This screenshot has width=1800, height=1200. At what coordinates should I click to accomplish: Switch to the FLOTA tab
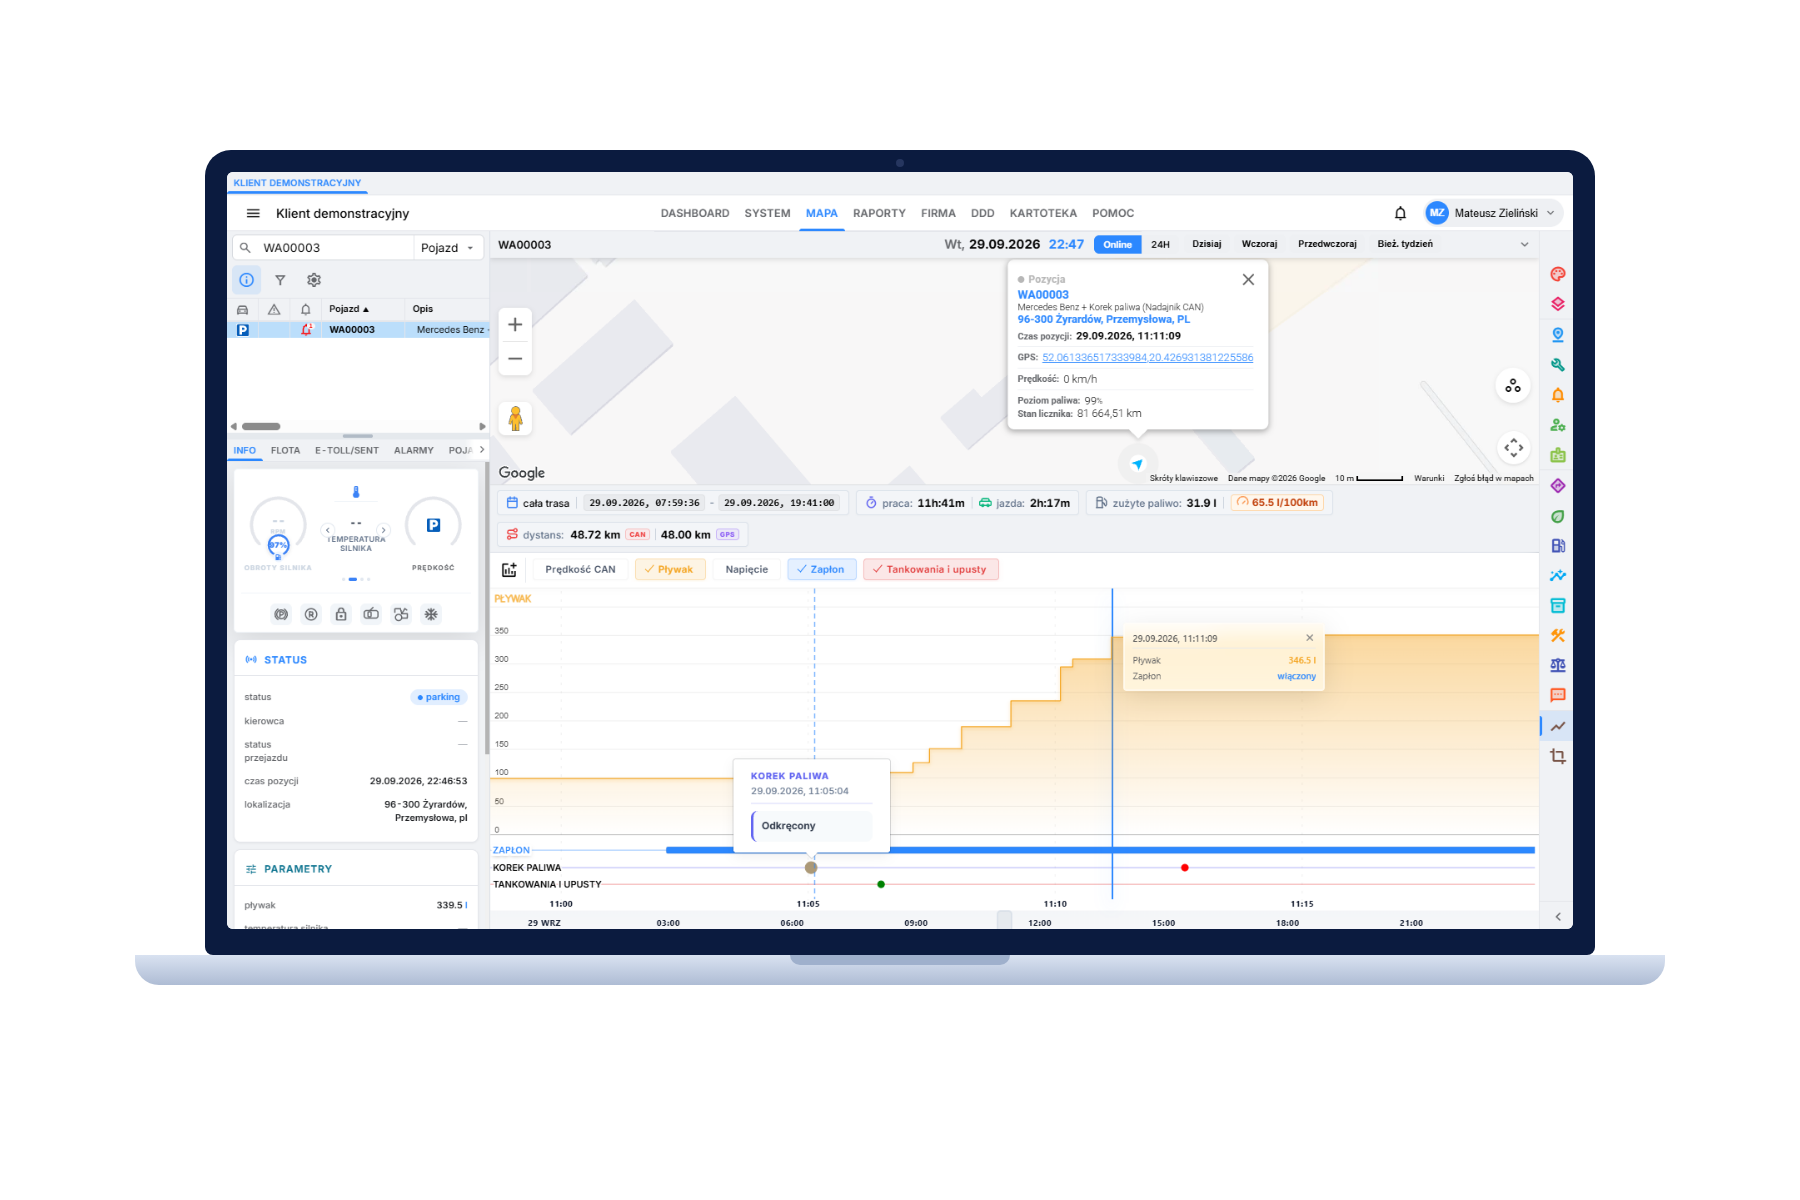[285, 451]
